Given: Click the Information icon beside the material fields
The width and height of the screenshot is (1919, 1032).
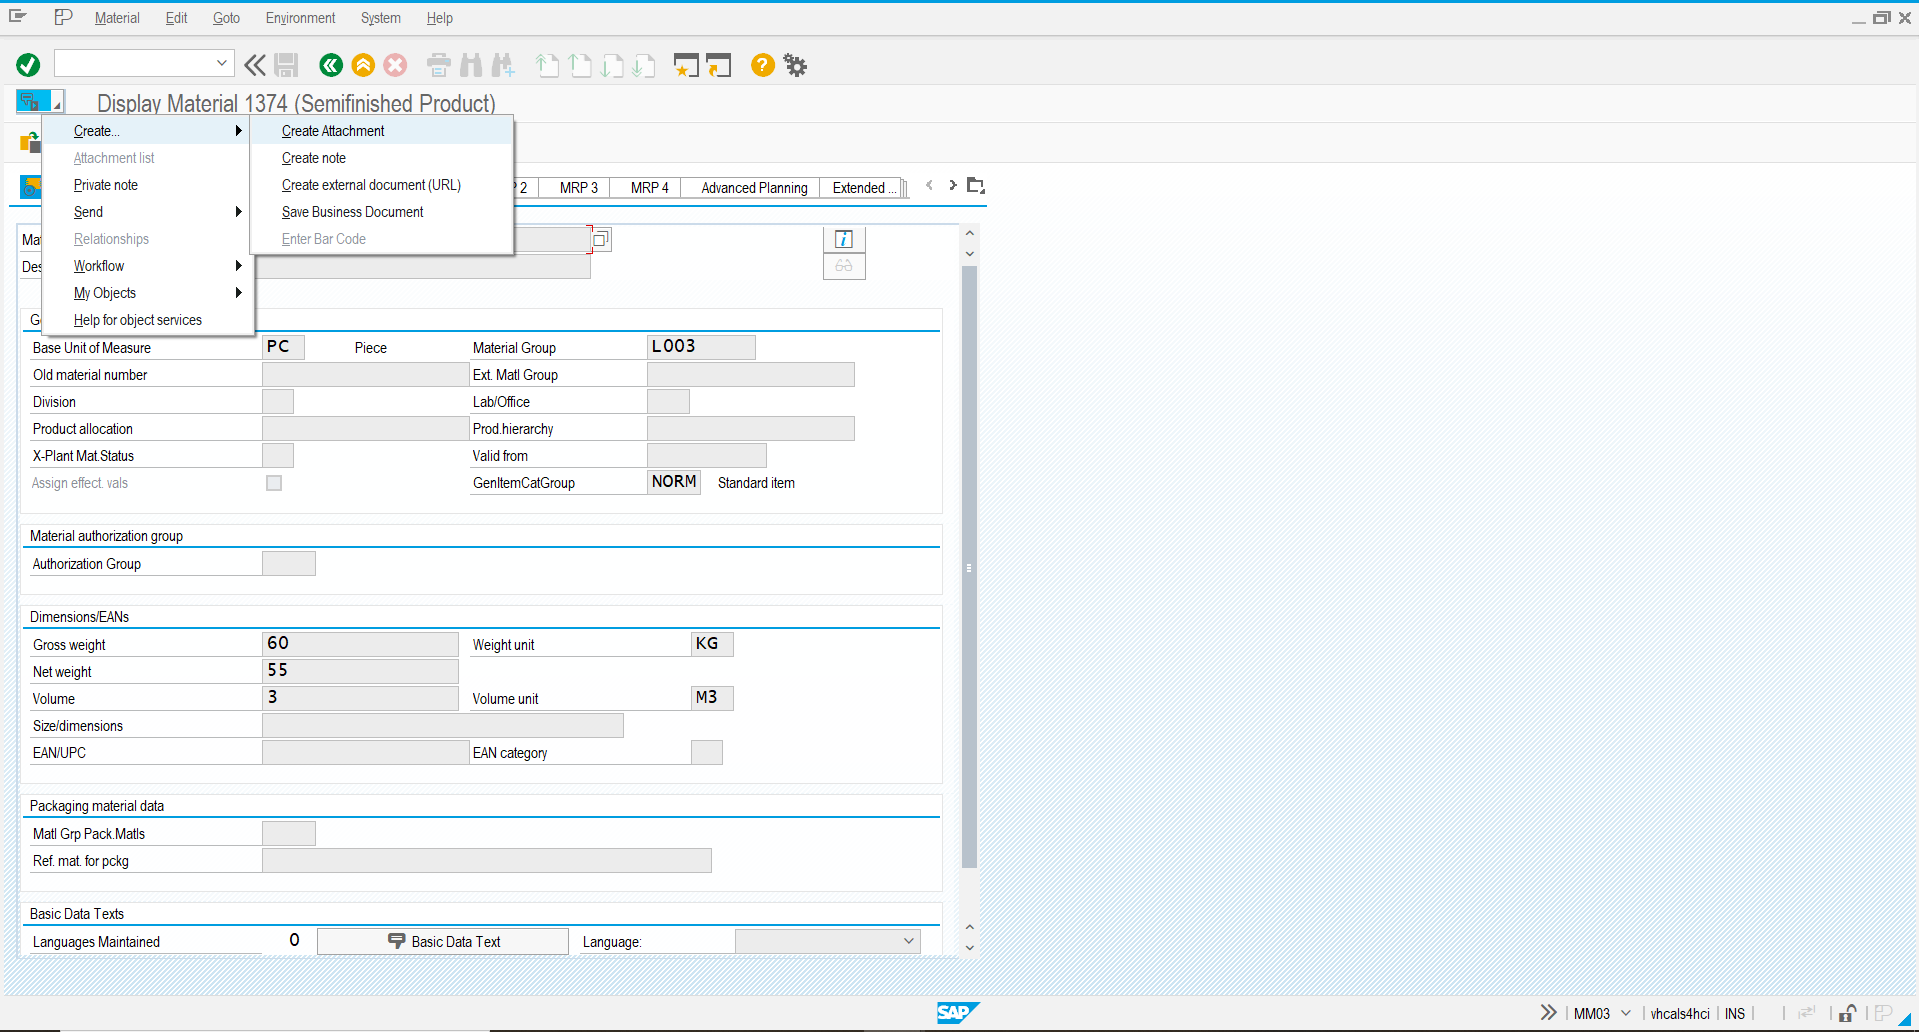Looking at the screenshot, I should pos(843,239).
